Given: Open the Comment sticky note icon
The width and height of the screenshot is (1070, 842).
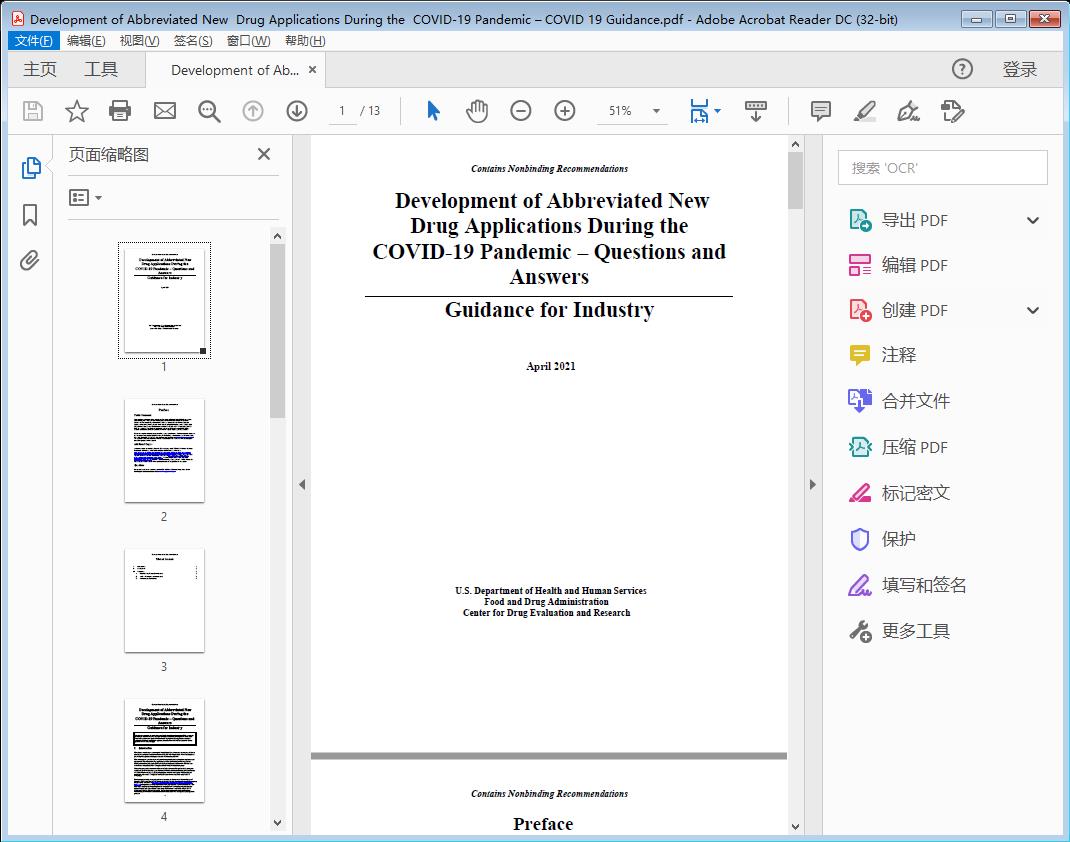Looking at the screenshot, I should pos(819,111).
